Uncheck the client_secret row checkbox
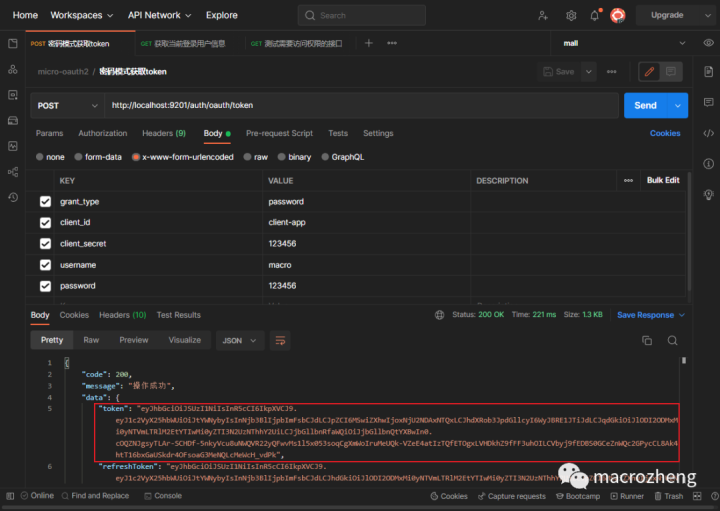Viewport: 720px width, 511px height. (45, 244)
